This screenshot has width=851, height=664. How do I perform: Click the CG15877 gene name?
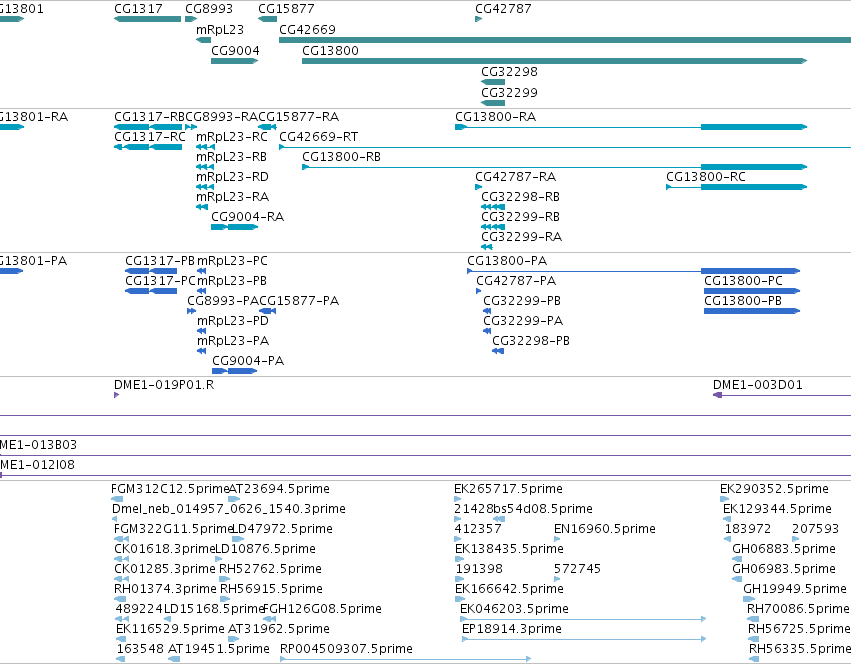coord(286,9)
